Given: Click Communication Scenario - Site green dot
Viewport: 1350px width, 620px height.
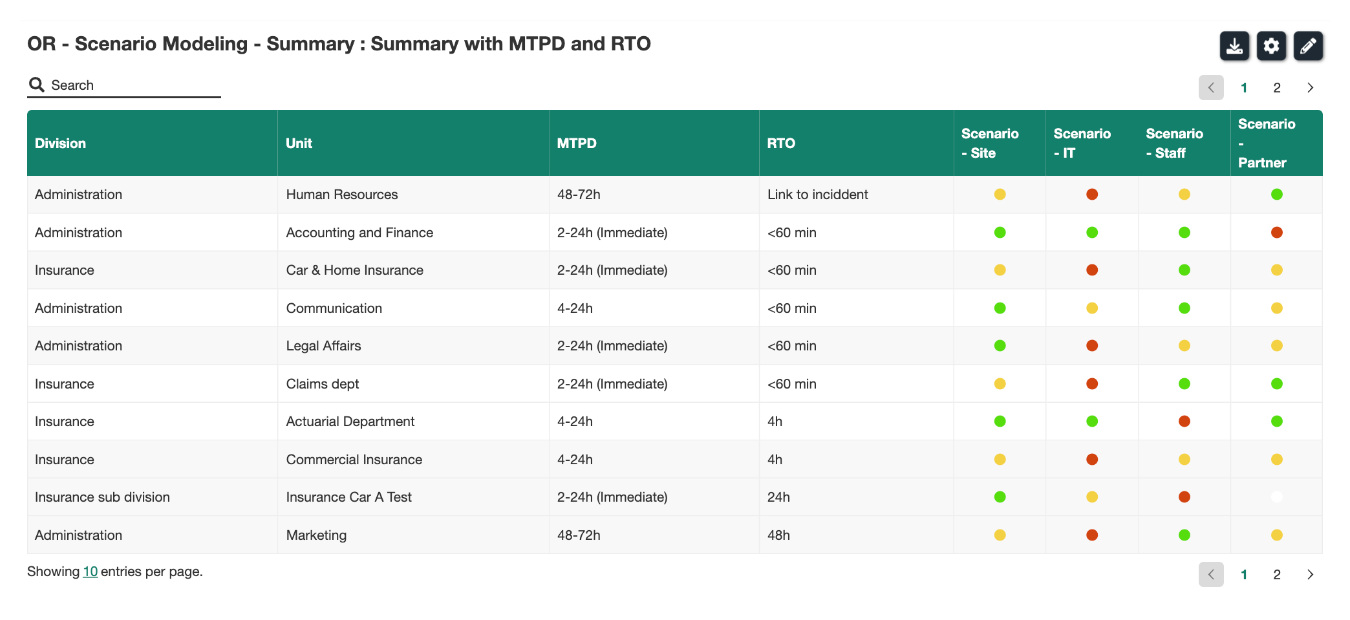Looking at the screenshot, I should pyautogui.click(x=1000, y=308).
